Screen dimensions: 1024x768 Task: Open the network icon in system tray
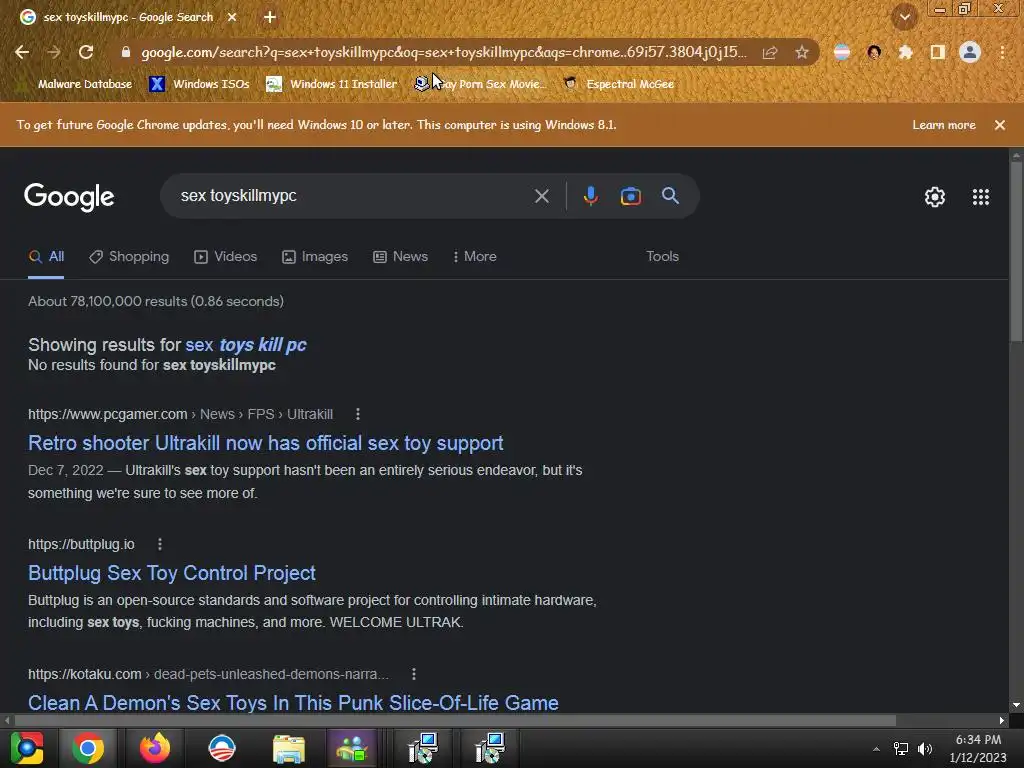pyautogui.click(x=901, y=748)
